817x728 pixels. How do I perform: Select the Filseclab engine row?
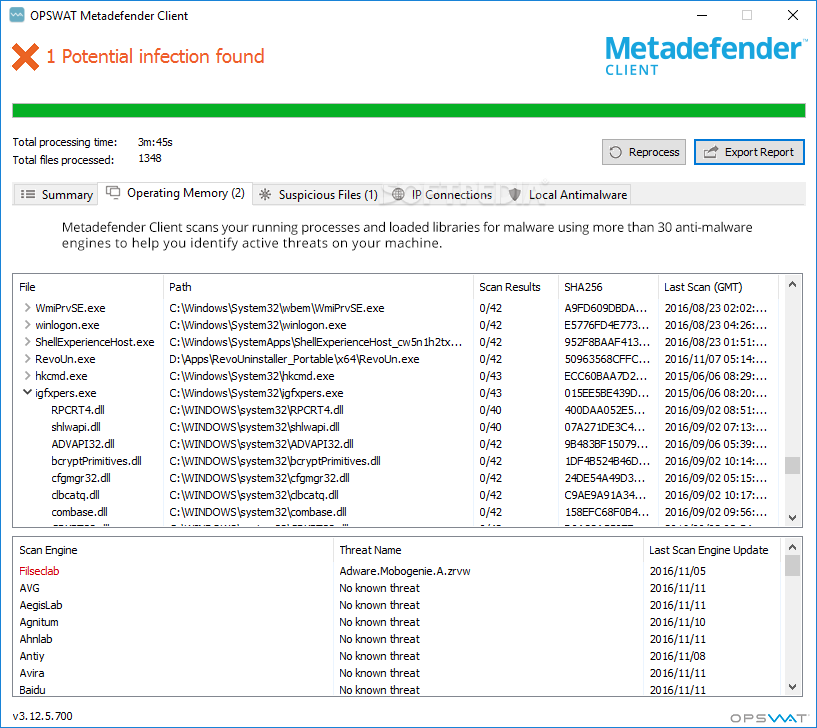tap(399, 571)
